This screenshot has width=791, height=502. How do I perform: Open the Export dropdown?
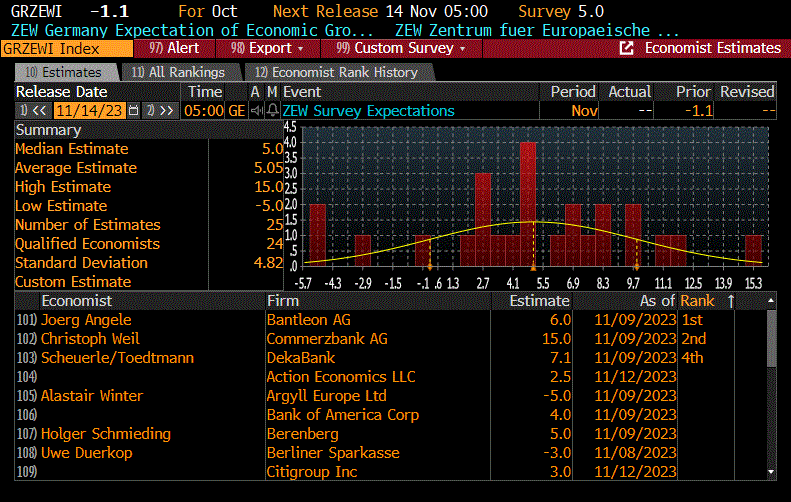(267, 48)
